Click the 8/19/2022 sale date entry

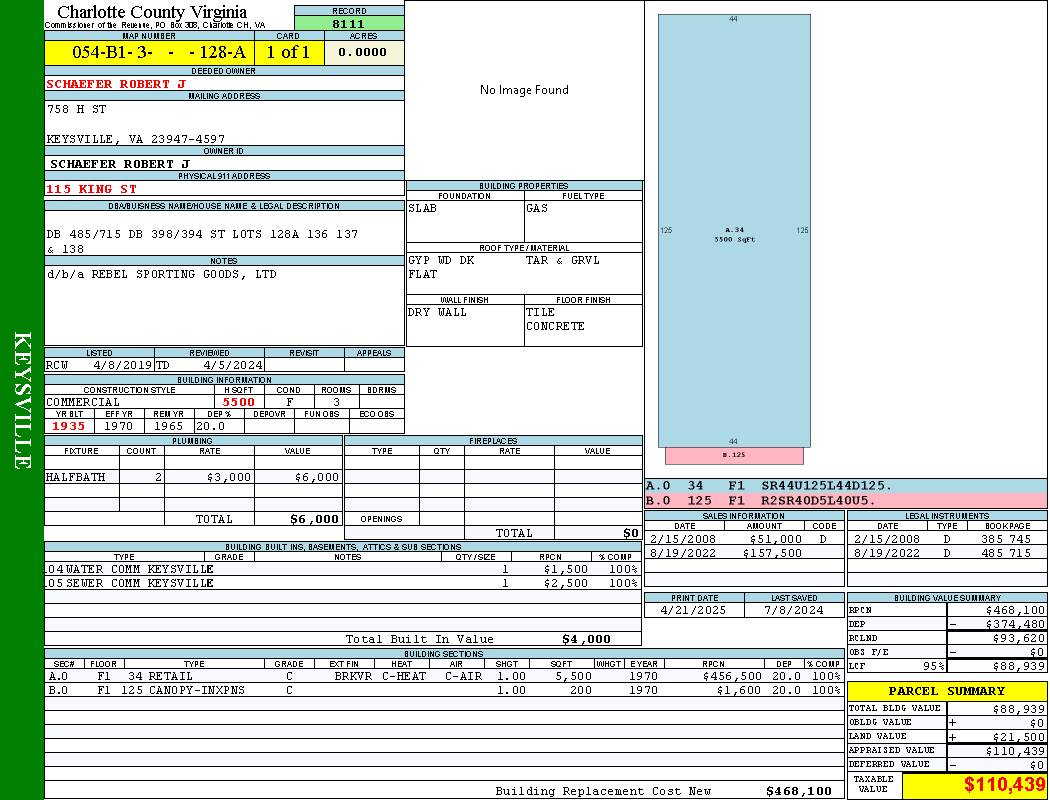coord(685,553)
